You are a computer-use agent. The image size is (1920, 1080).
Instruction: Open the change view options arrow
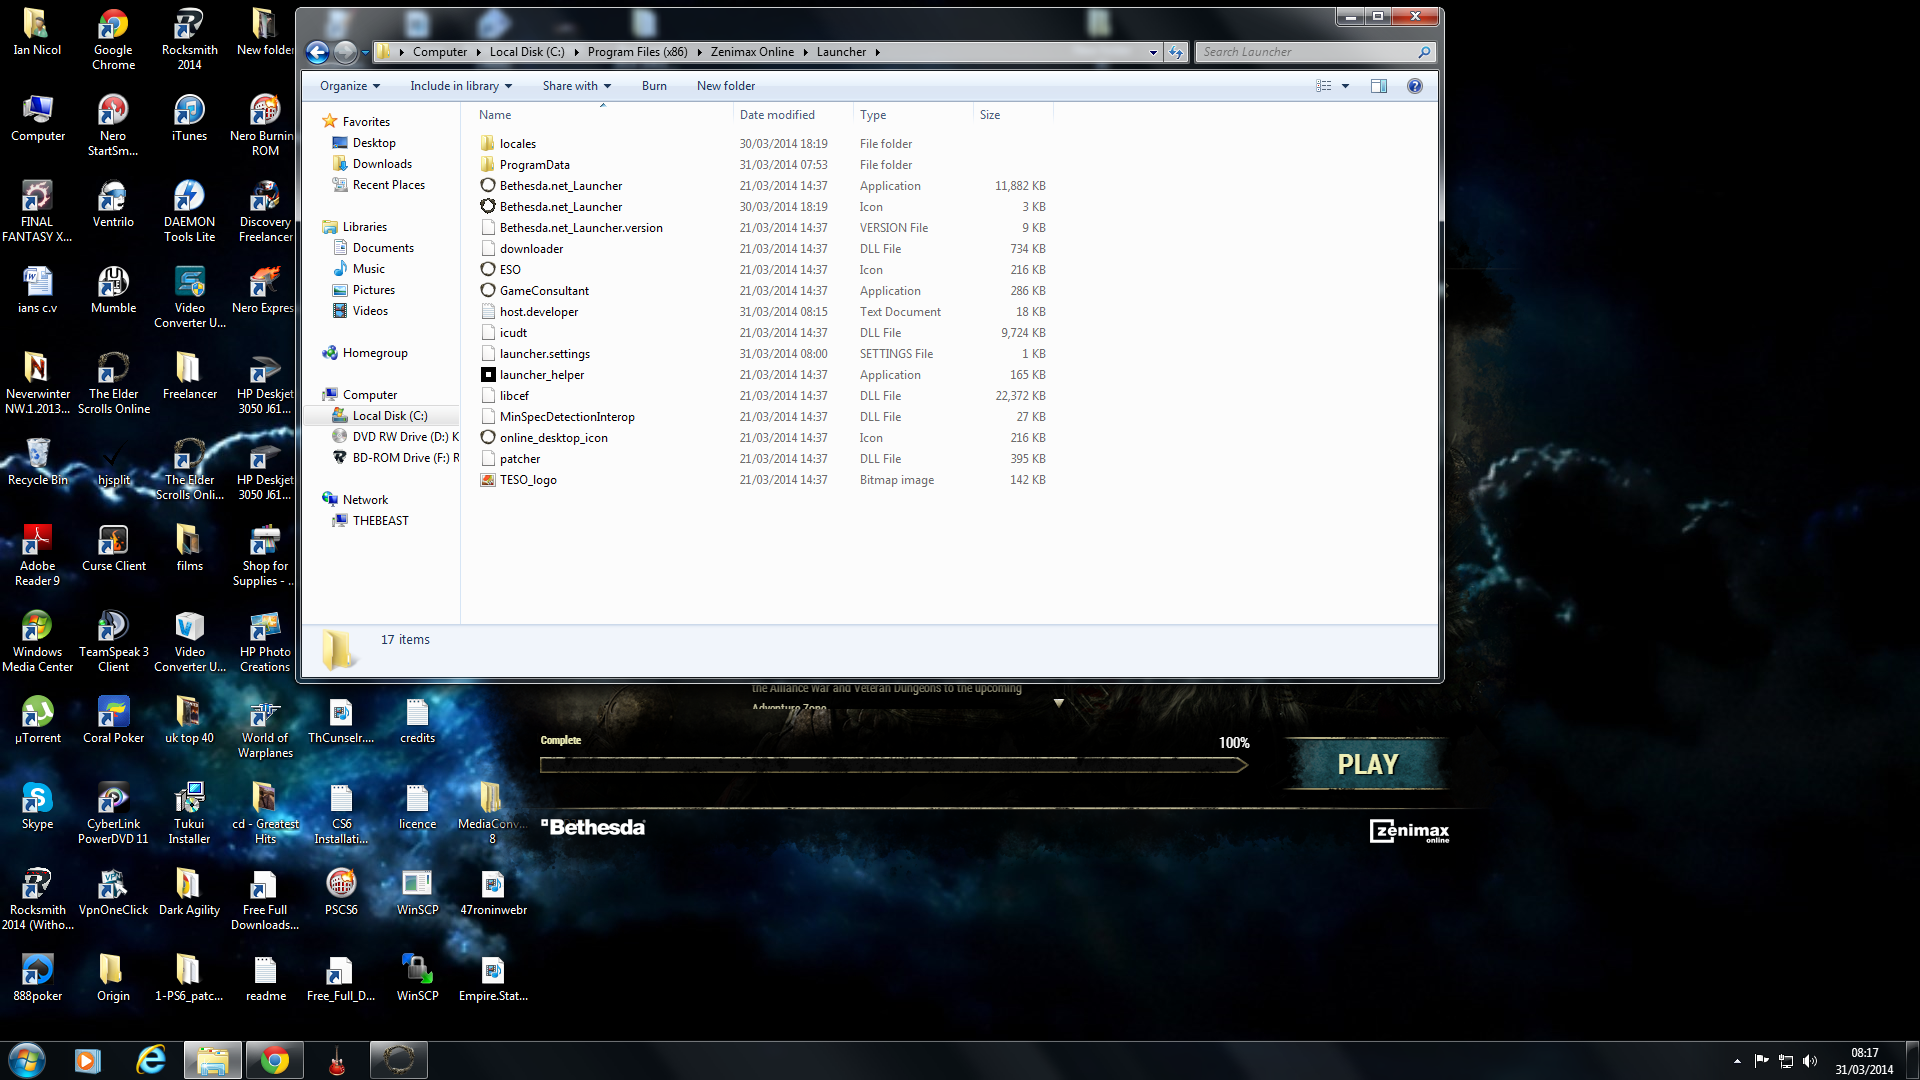[1345, 86]
